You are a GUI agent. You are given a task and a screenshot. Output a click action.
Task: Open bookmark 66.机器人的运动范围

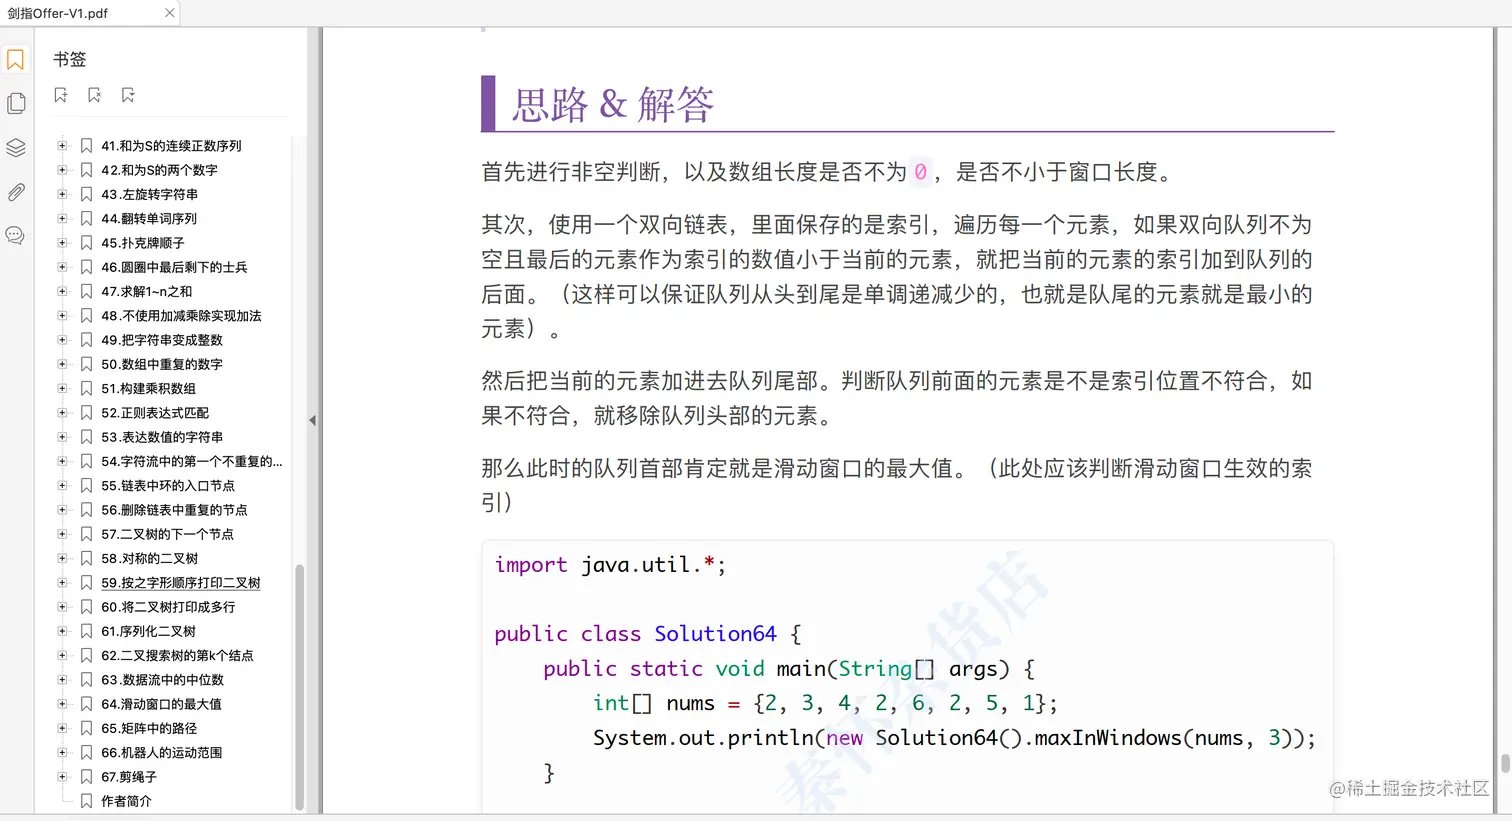[x=161, y=752]
